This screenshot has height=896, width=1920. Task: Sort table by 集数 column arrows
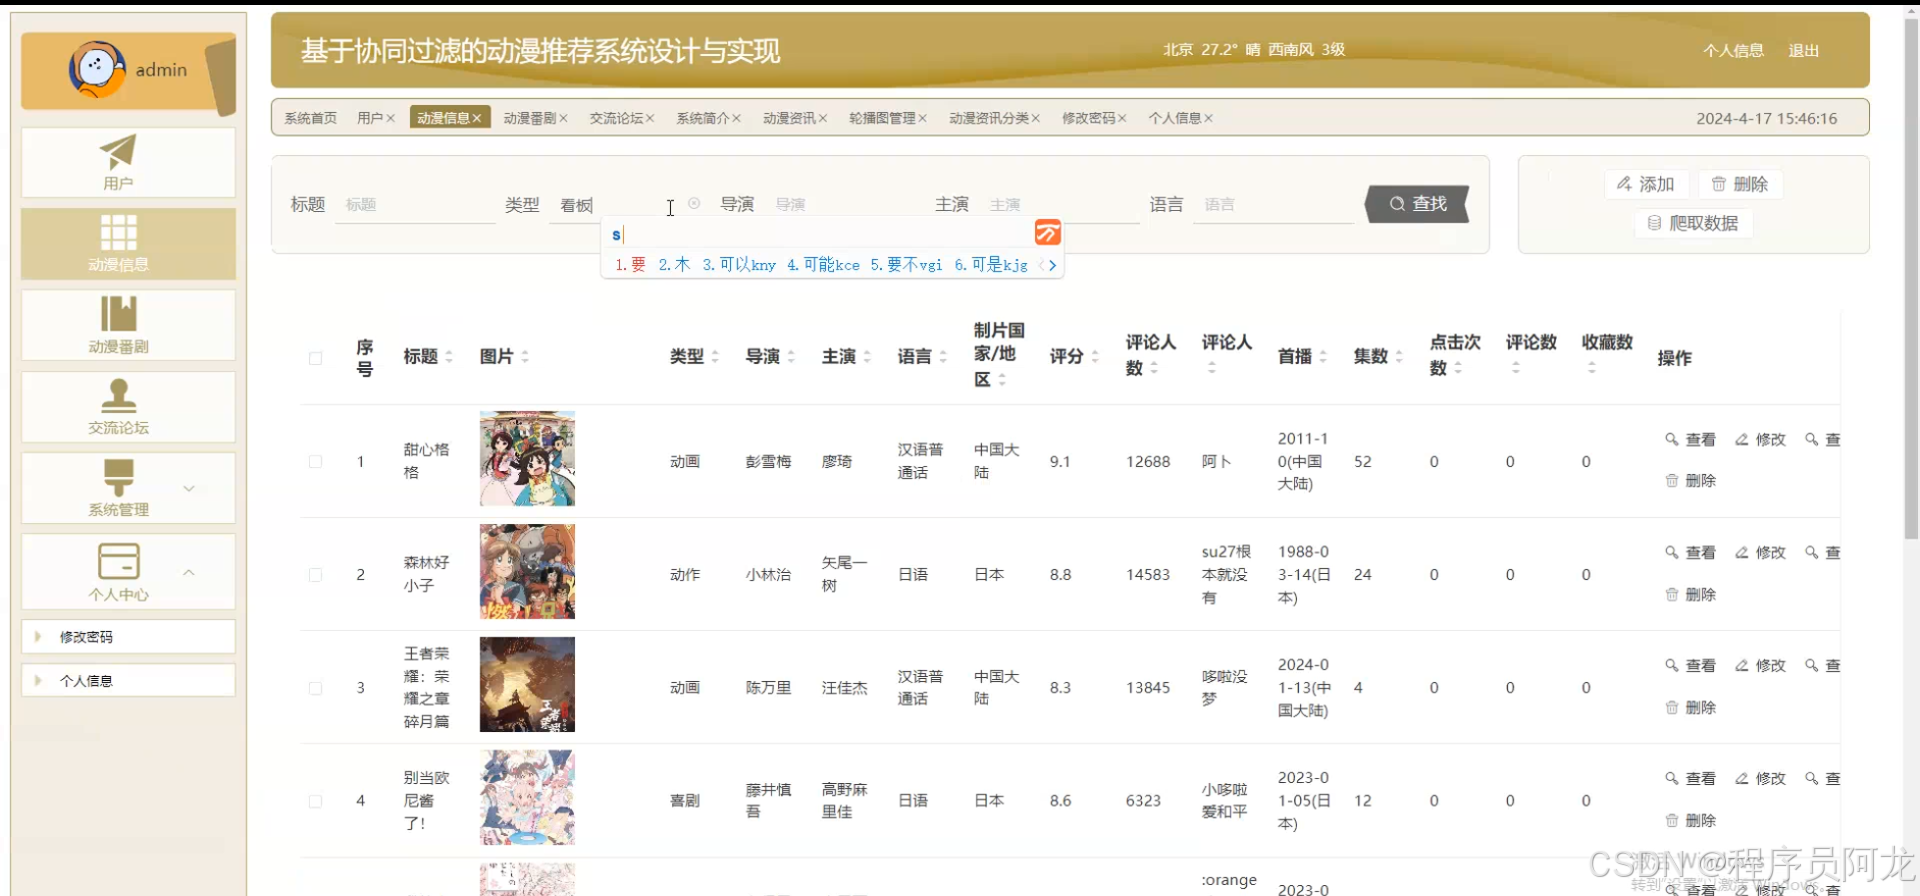tap(1399, 356)
